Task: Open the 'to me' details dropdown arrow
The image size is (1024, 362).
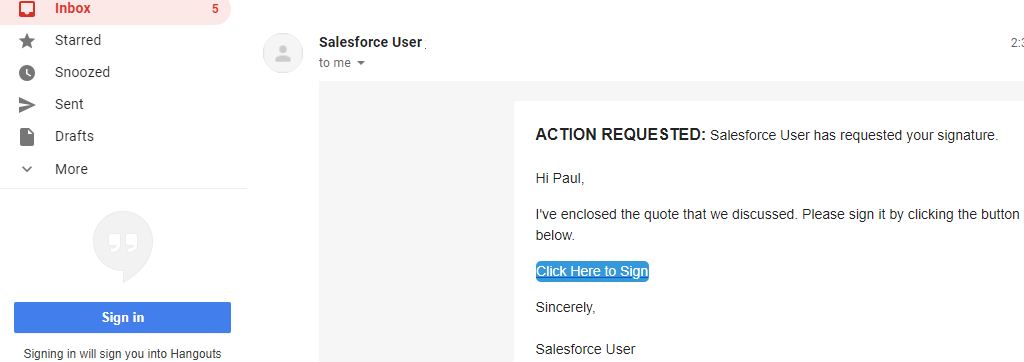Action: click(360, 63)
